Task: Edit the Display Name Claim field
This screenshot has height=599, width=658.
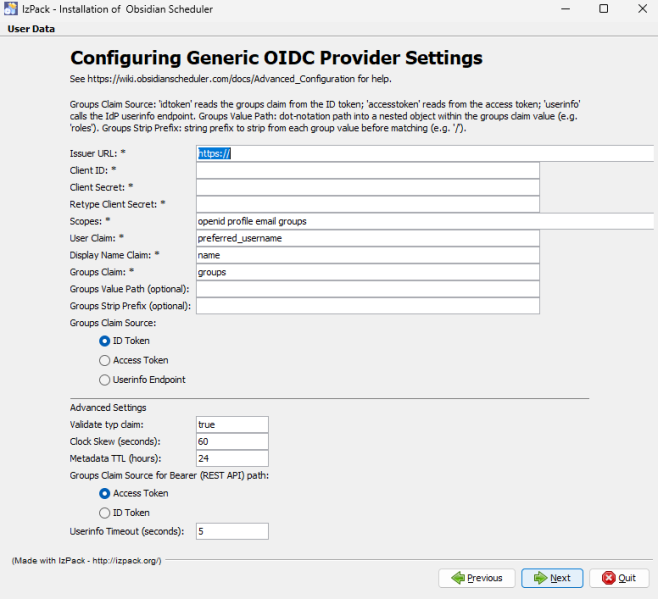Action: click(x=368, y=255)
